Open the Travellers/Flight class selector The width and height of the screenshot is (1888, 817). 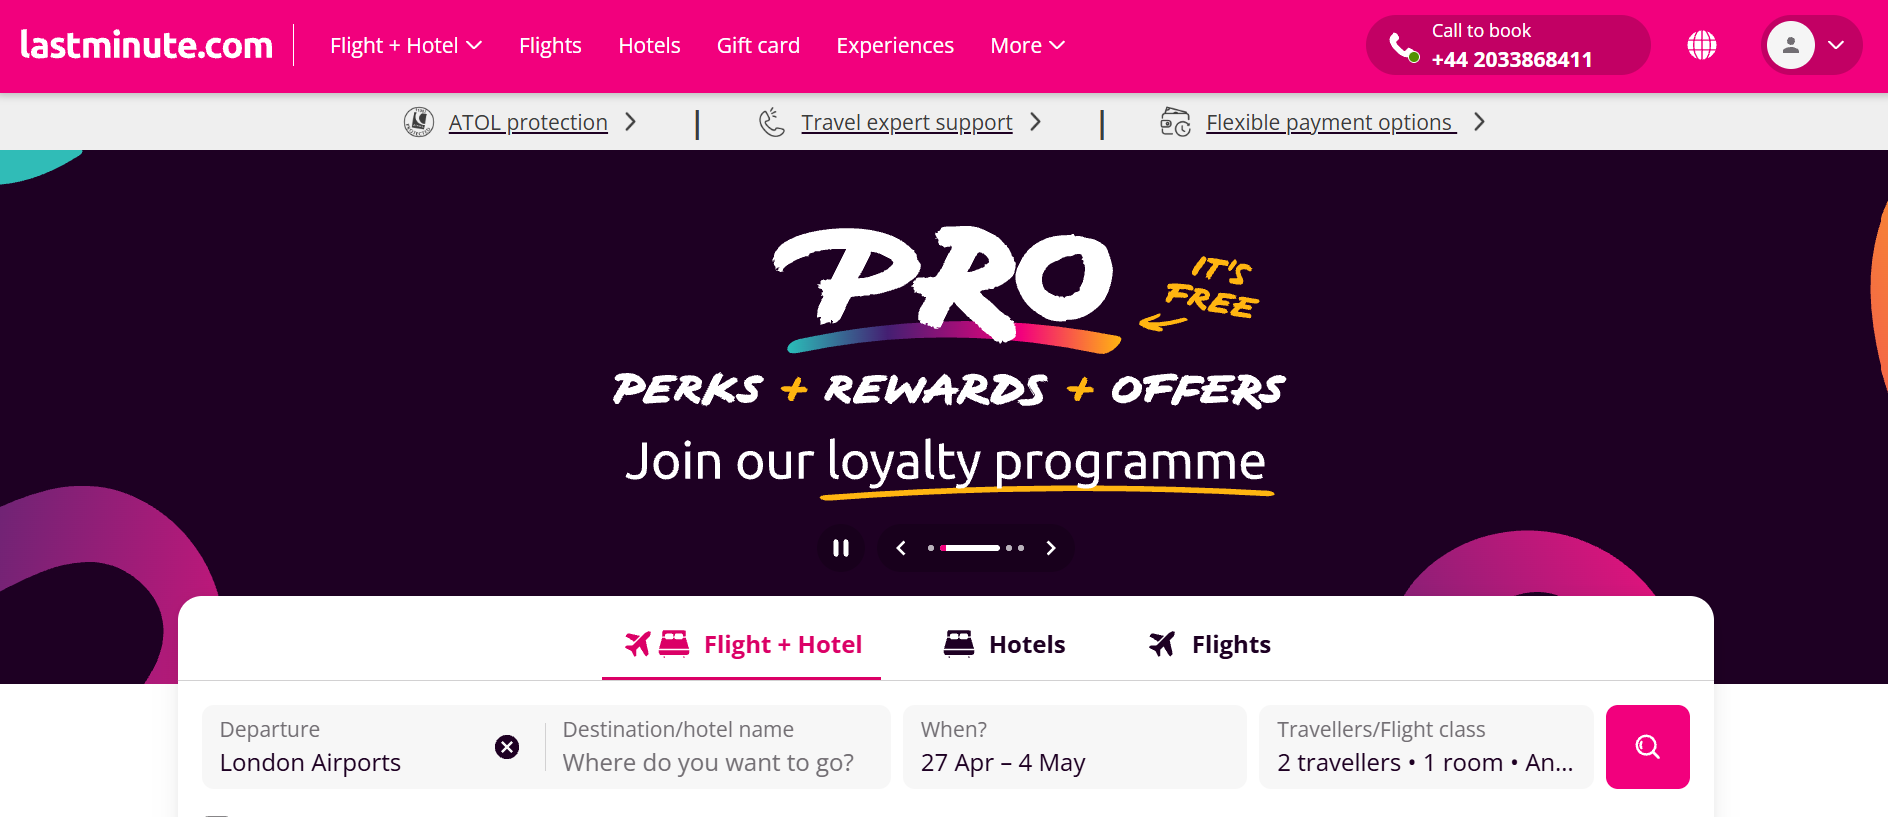(x=1425, y=747)
